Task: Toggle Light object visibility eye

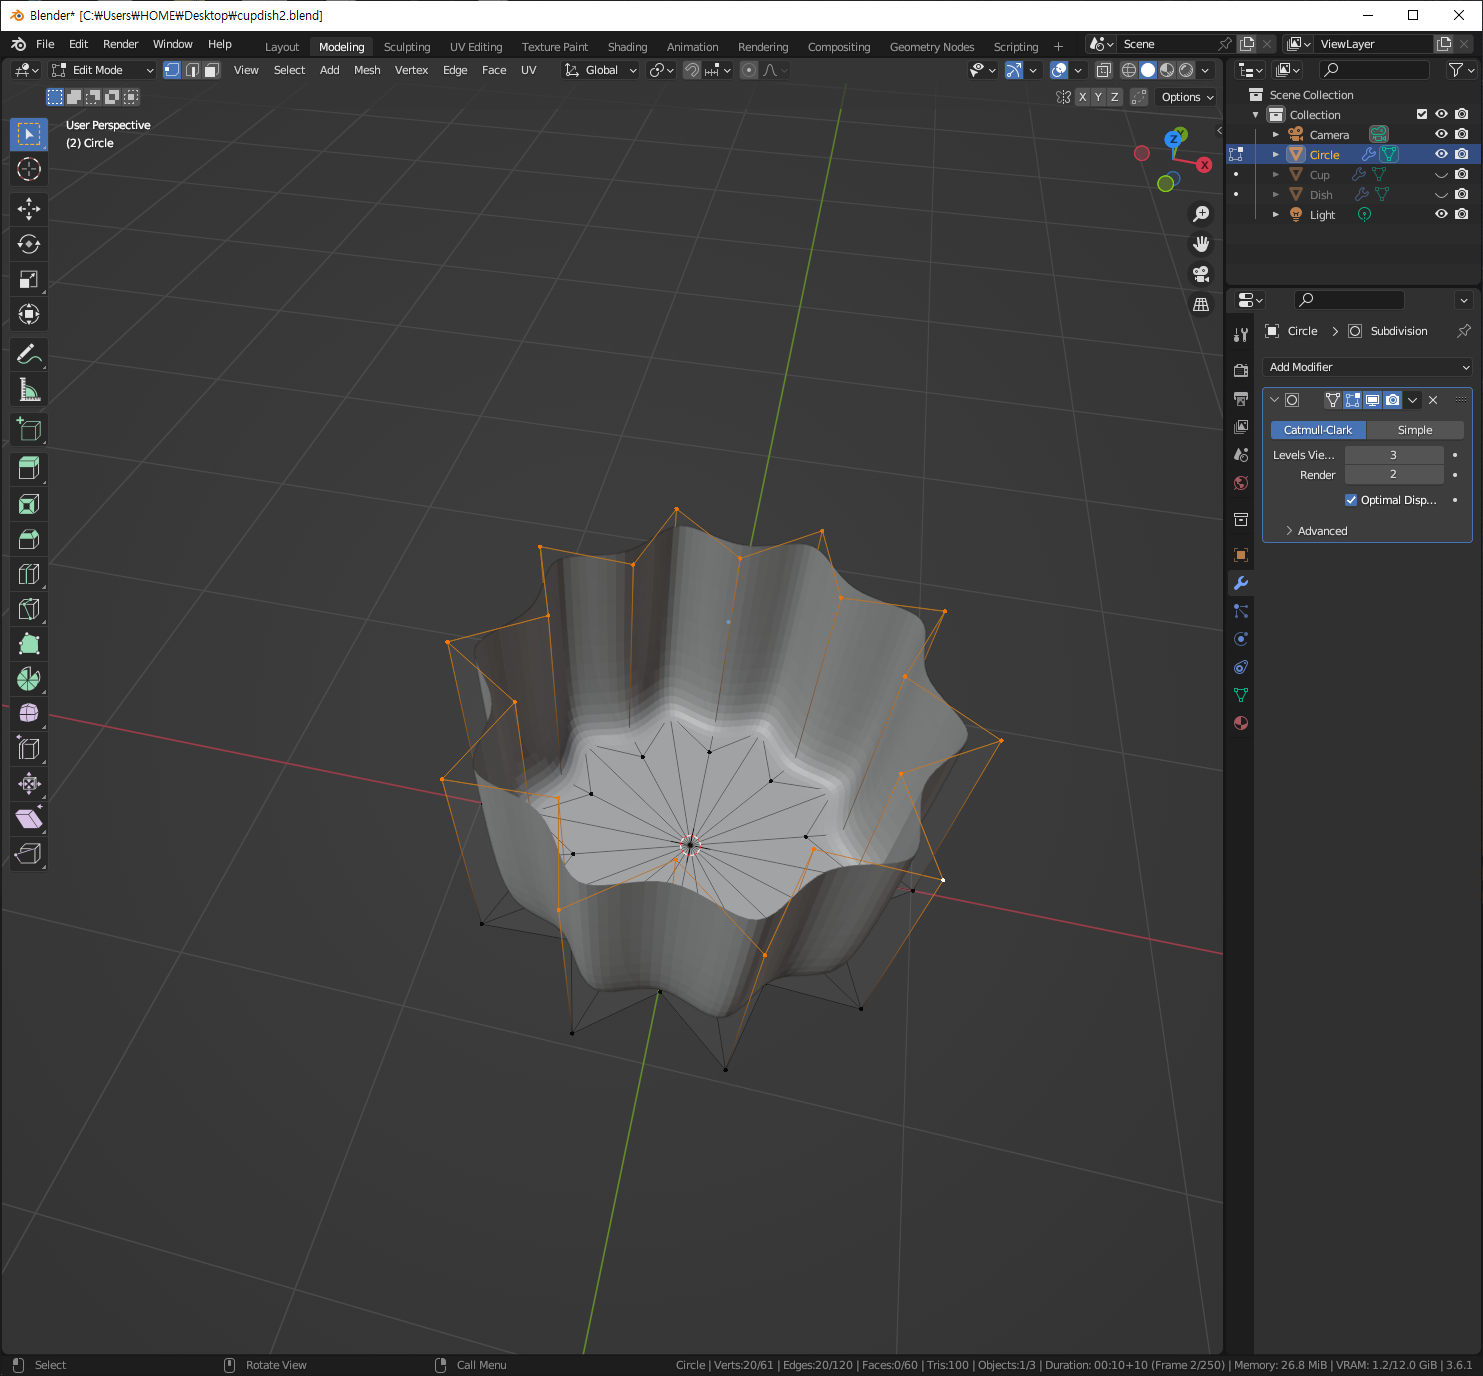Action: point(1441,214)
